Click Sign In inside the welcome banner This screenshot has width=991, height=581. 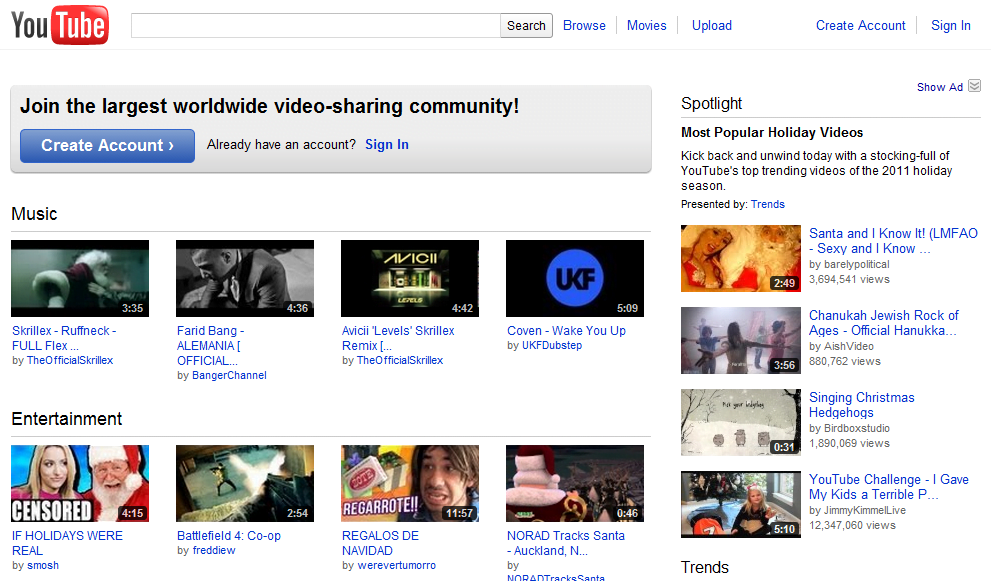click(386, 144)
